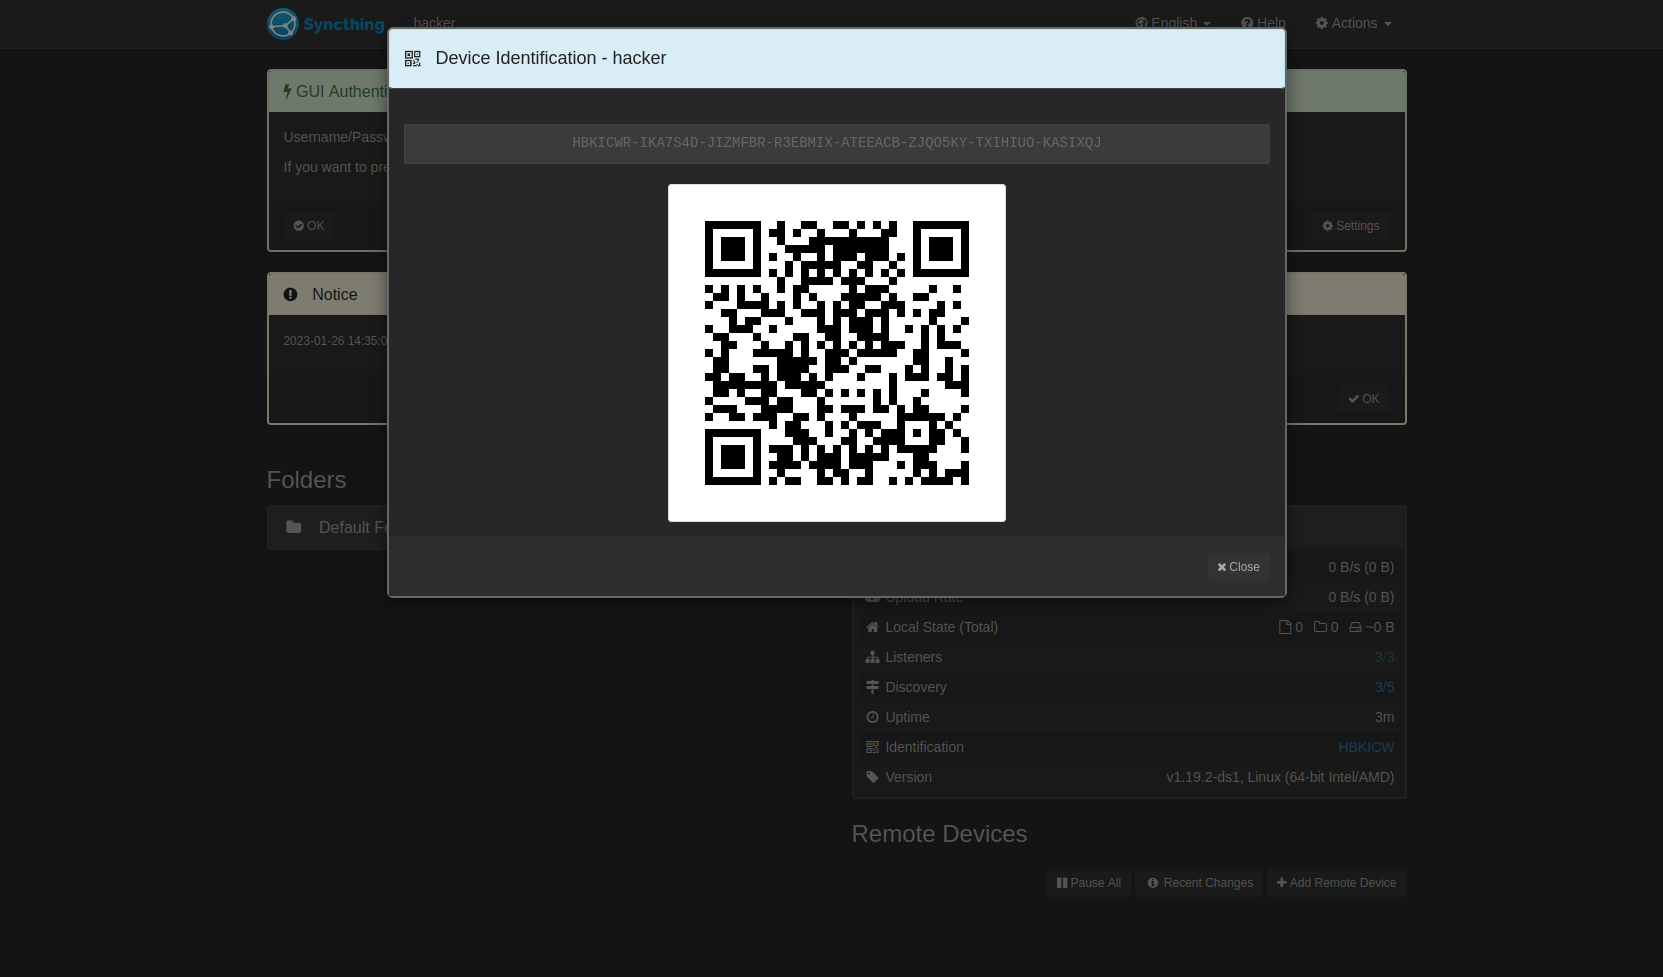Click the Remote Devices heading

(939, 834)
